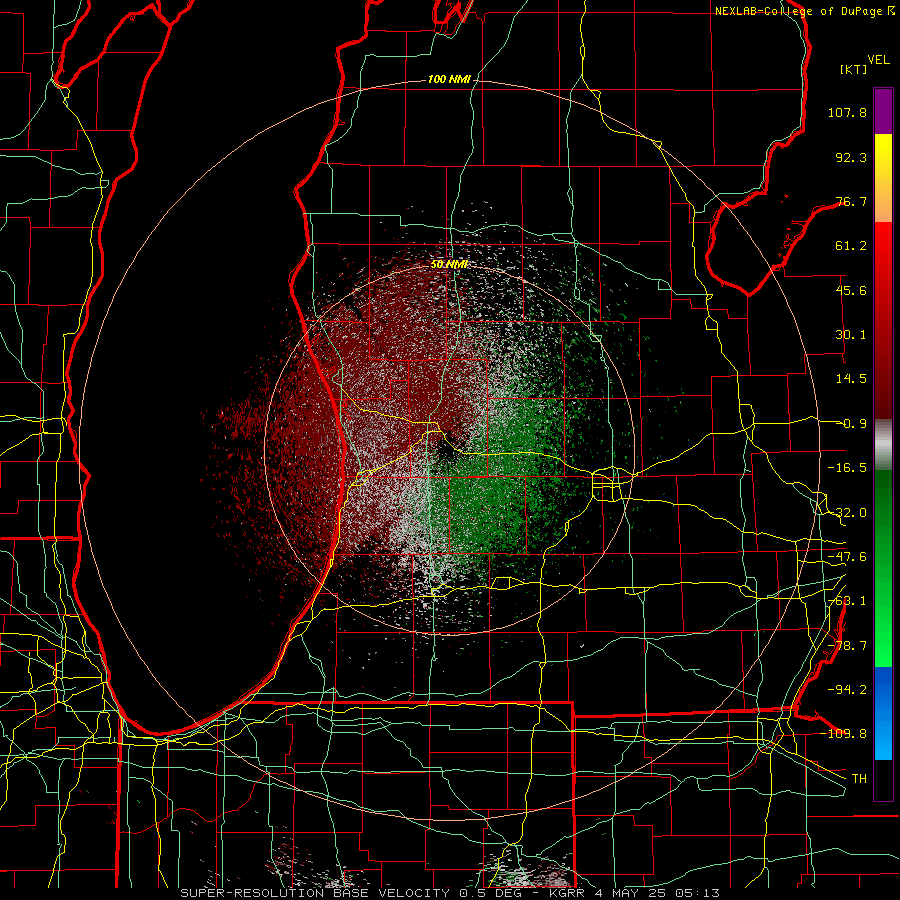Image resolution: width=900 pixels, height=900 pixels.
Task: Click the 50 NMI range ring label
Action: click(x=449, y=264)
